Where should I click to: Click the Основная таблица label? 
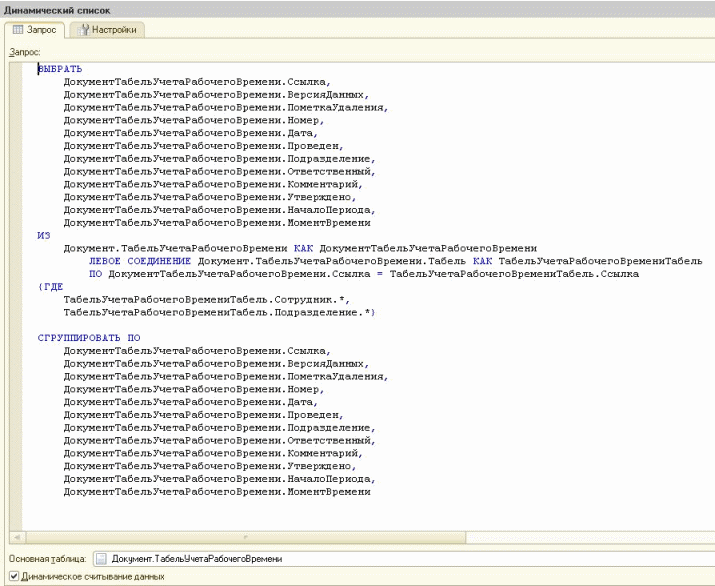click(x=47, y=559)
